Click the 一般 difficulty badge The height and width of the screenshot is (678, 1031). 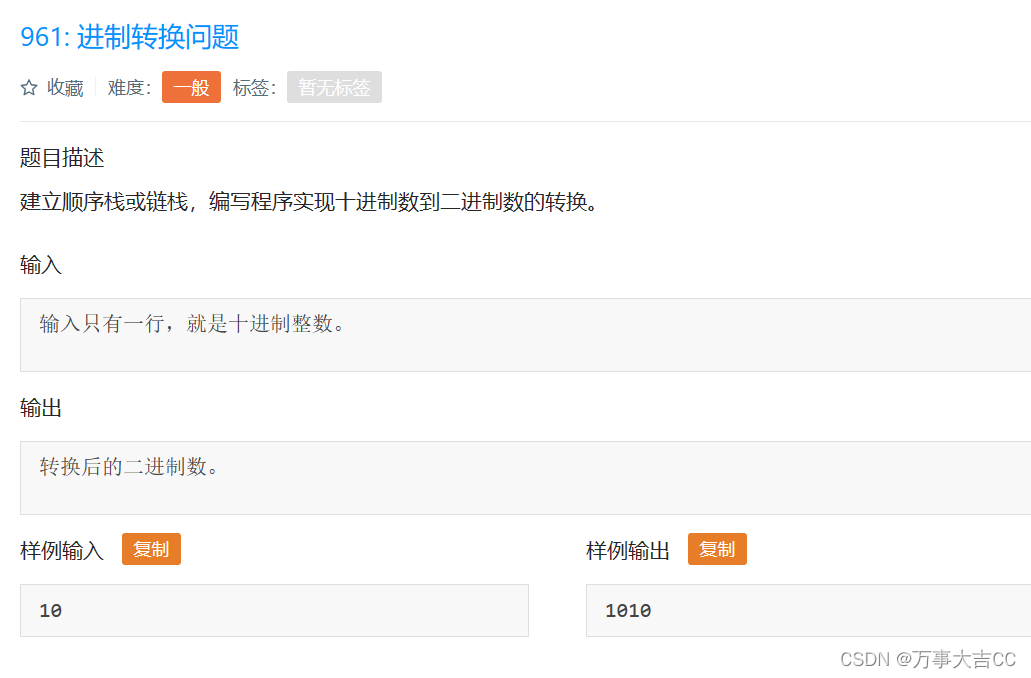[191, 87]
